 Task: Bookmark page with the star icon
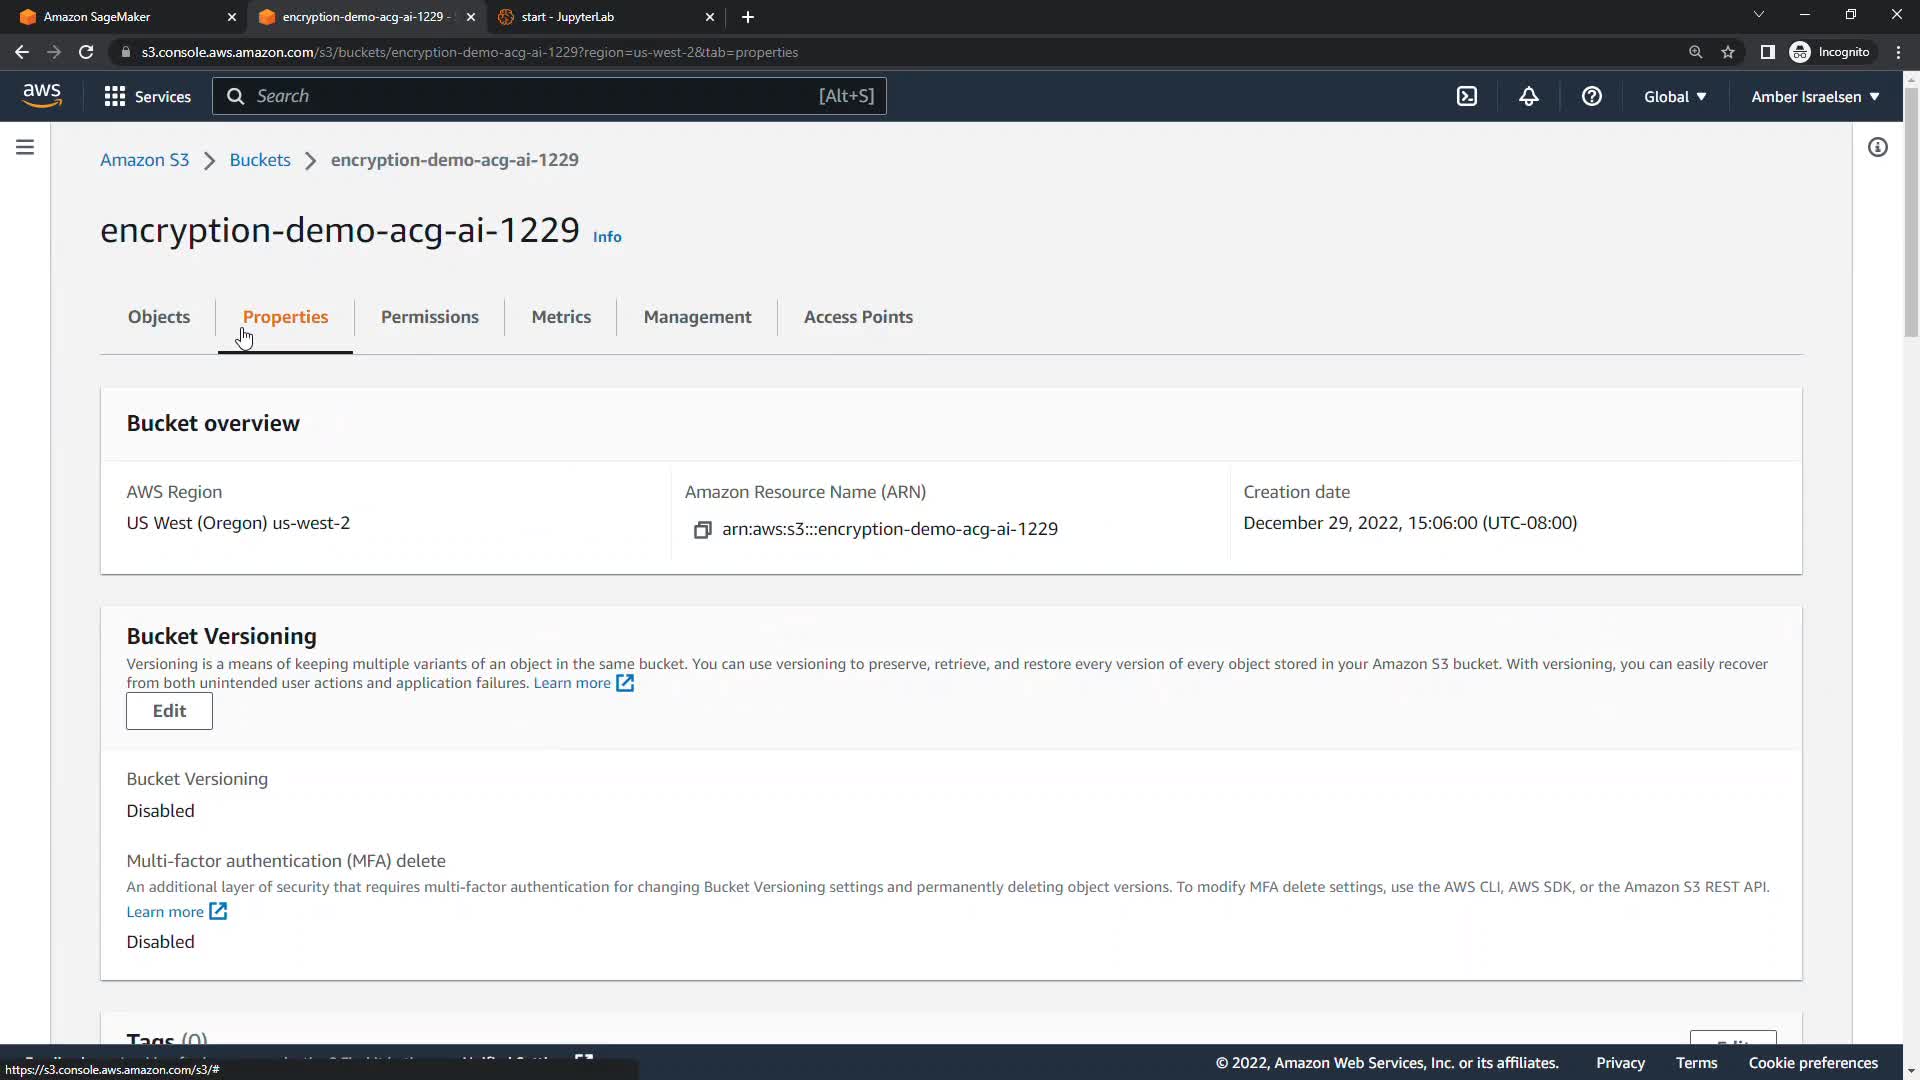1727,52
